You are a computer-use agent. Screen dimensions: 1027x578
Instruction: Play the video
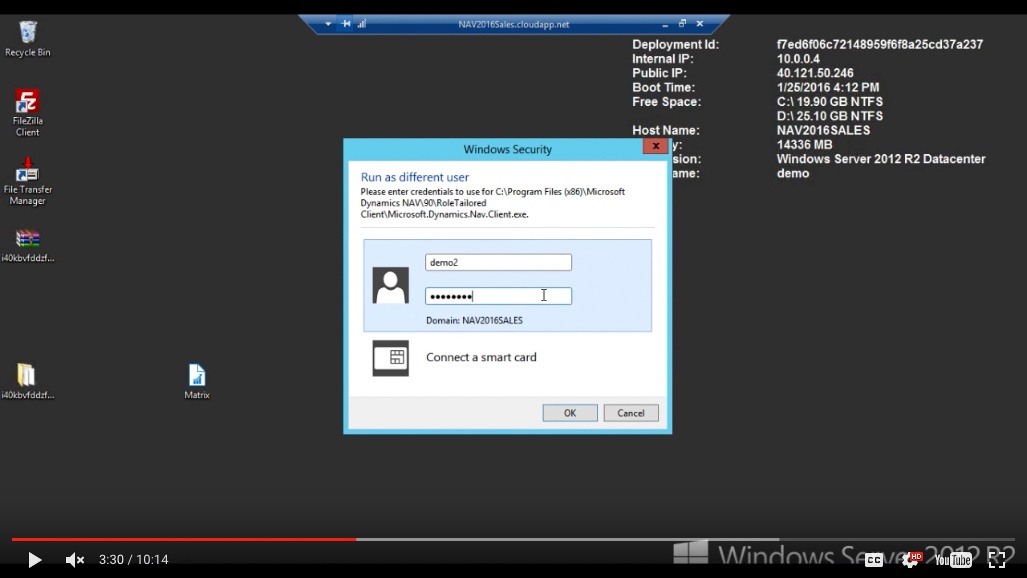[x=34, y=560]
